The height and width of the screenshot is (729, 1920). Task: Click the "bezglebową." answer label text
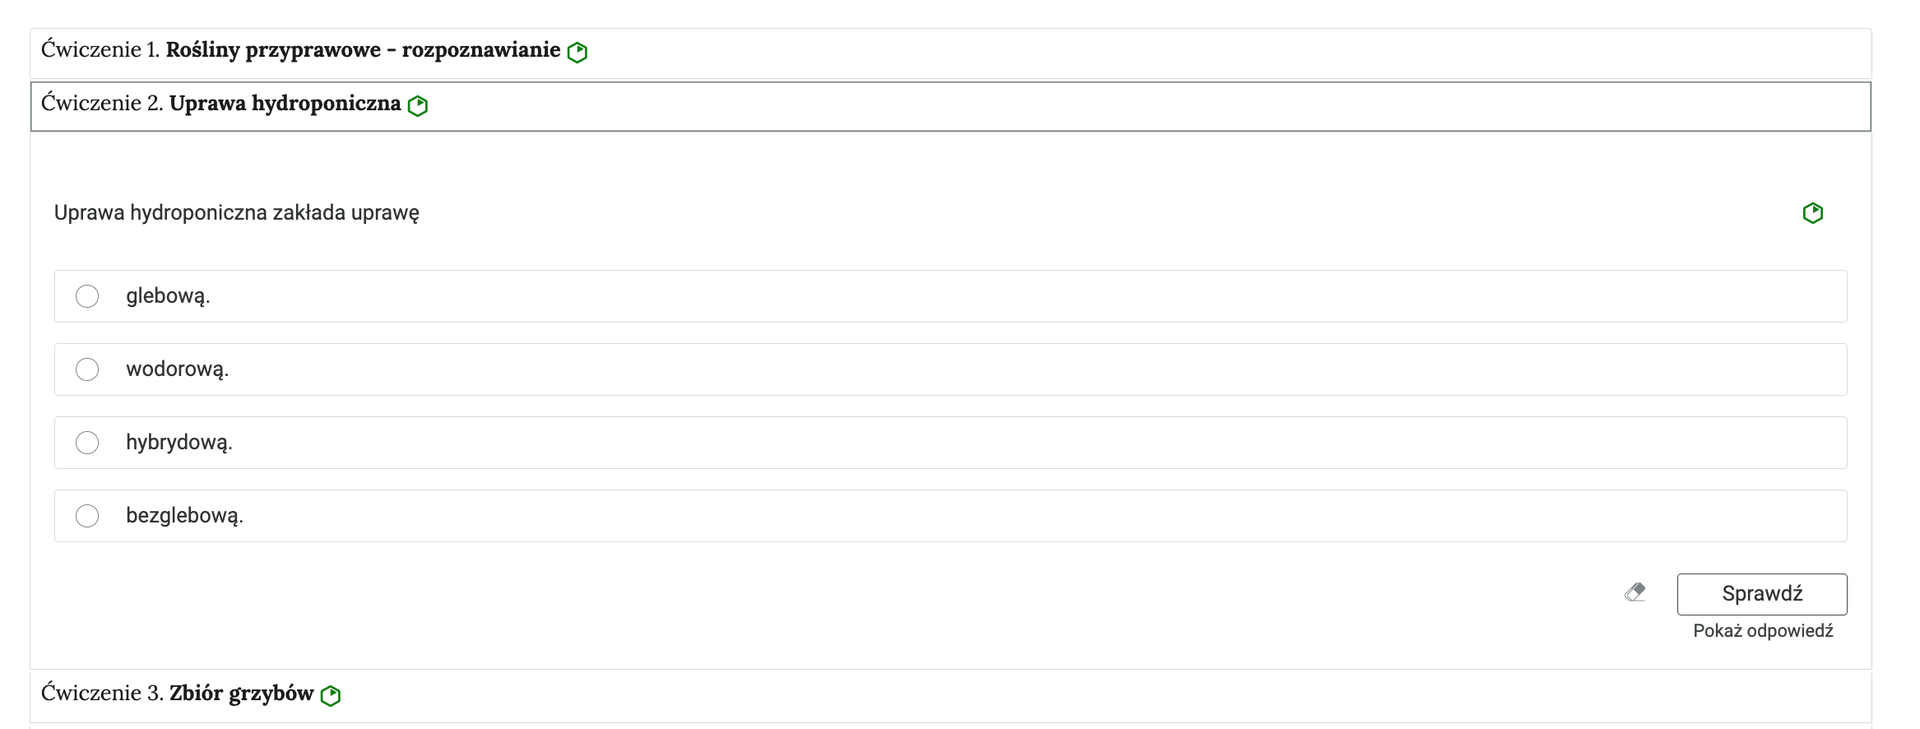(x=185, y=516)
